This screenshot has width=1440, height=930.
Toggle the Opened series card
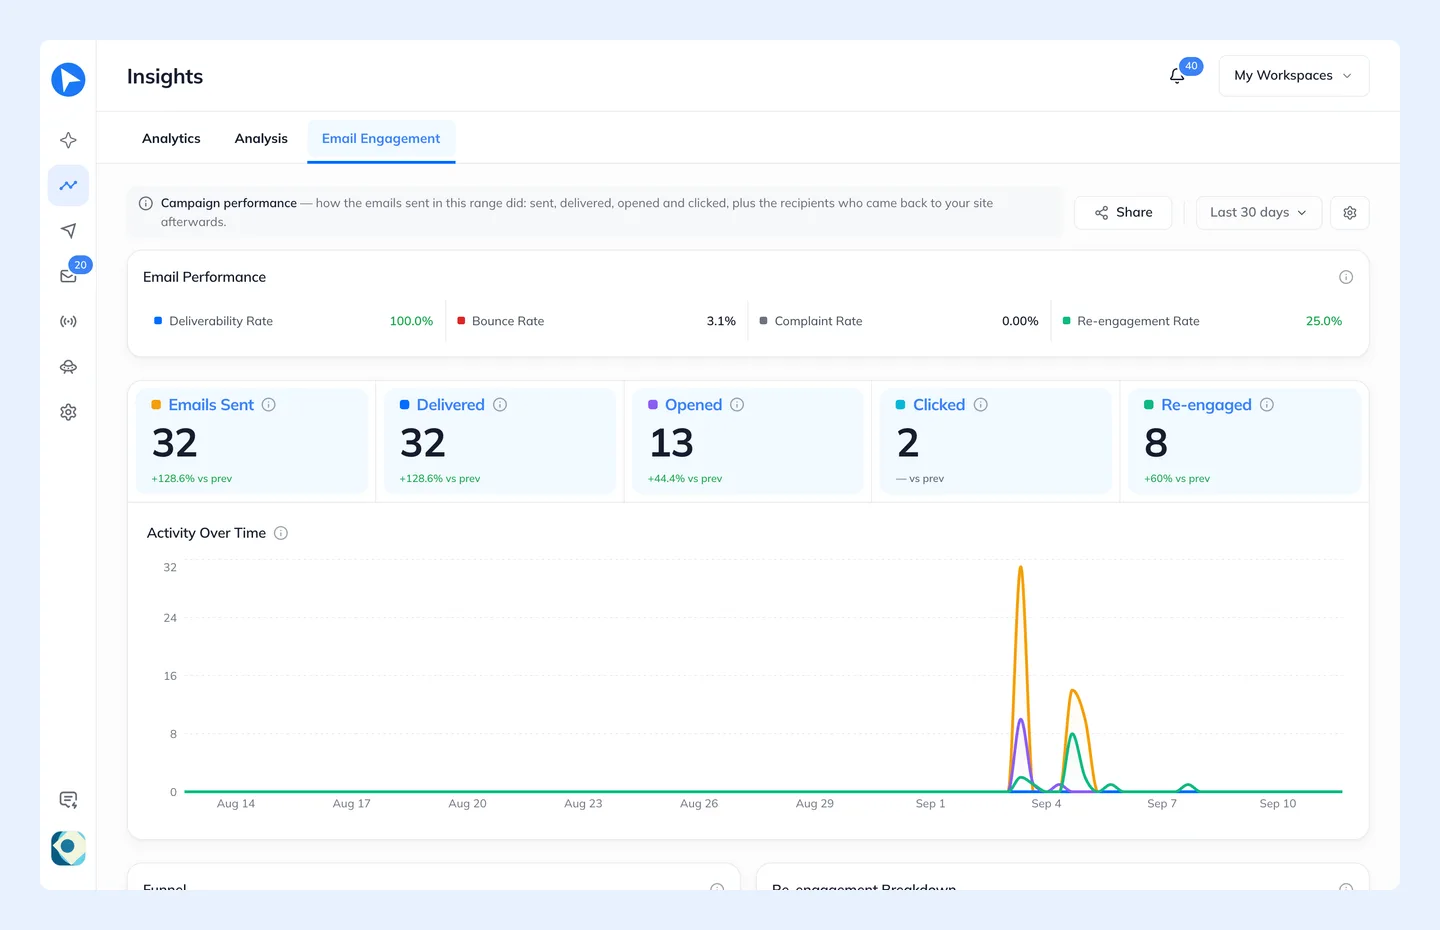coord(748,441)
